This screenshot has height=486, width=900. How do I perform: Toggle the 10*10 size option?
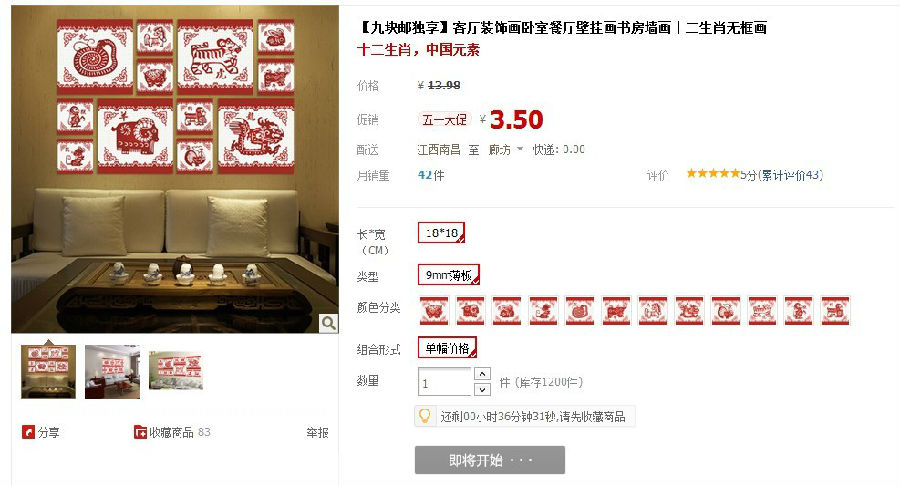point(441,232)
